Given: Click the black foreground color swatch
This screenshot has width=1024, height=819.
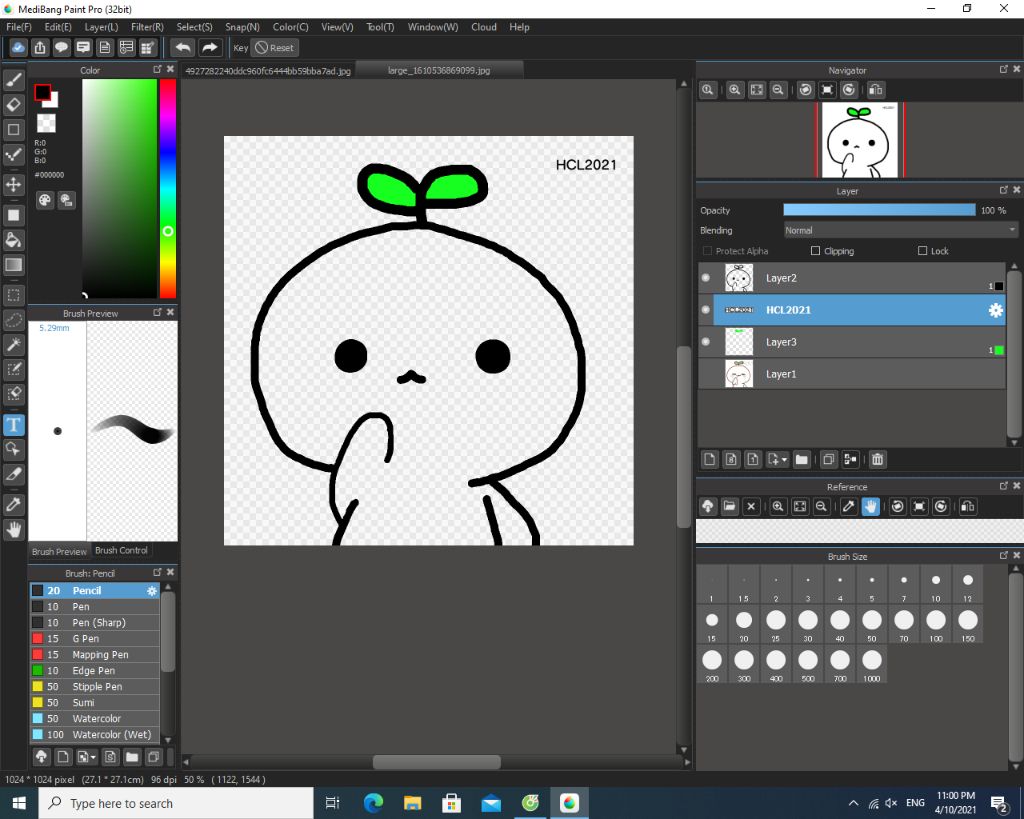Looking at the screenshot, I should (x=42, y=93).
